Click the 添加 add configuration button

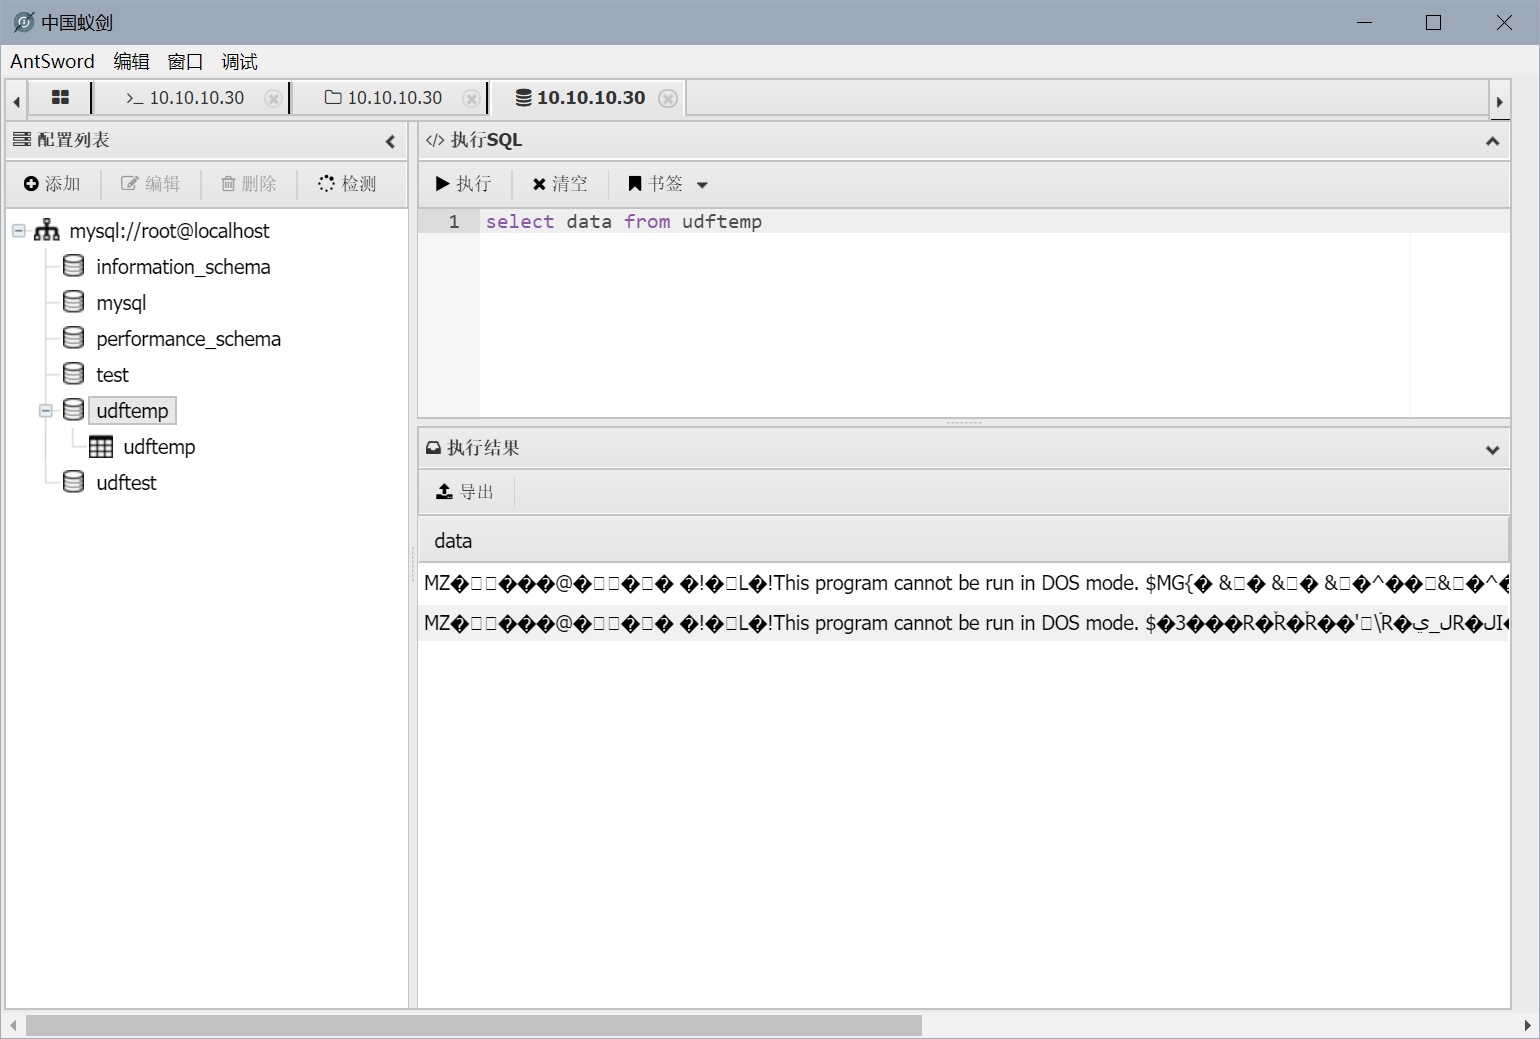52,184
